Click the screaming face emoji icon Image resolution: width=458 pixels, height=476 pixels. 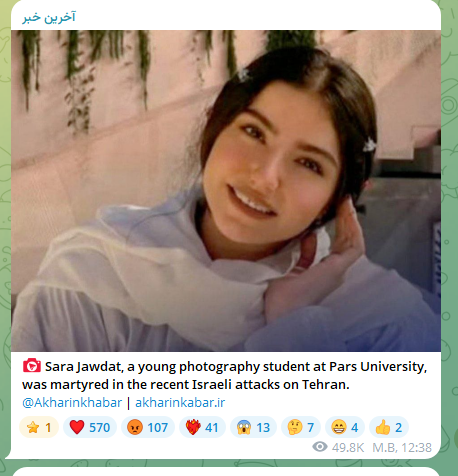(x=244, y=427)
